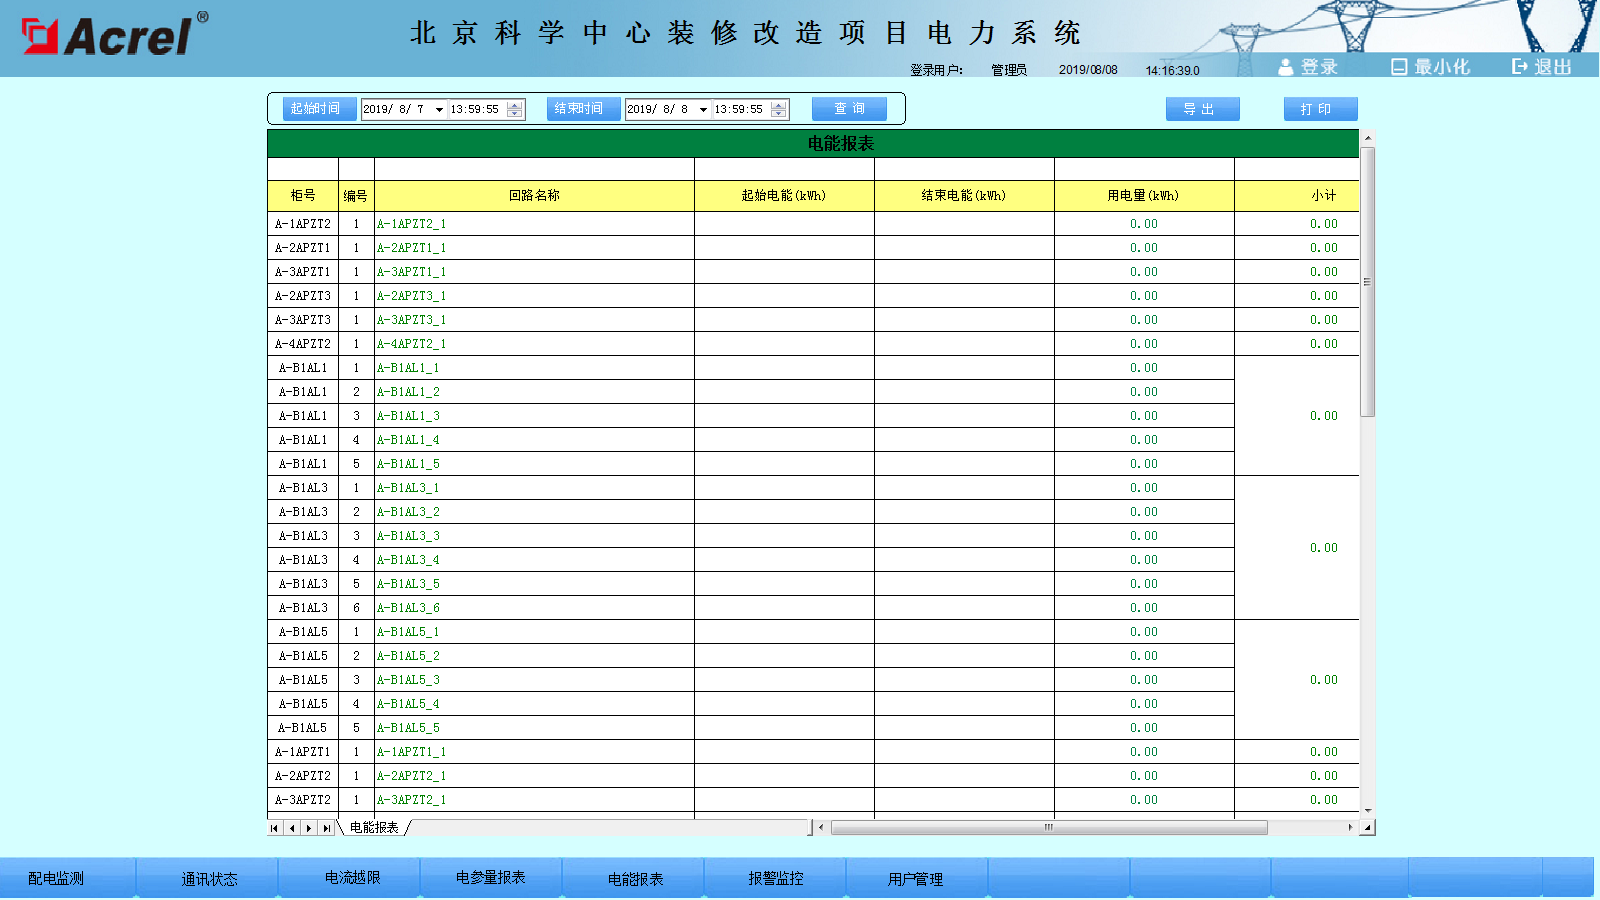
Task: Click start time spinner control
Action: tap(515, 109)
